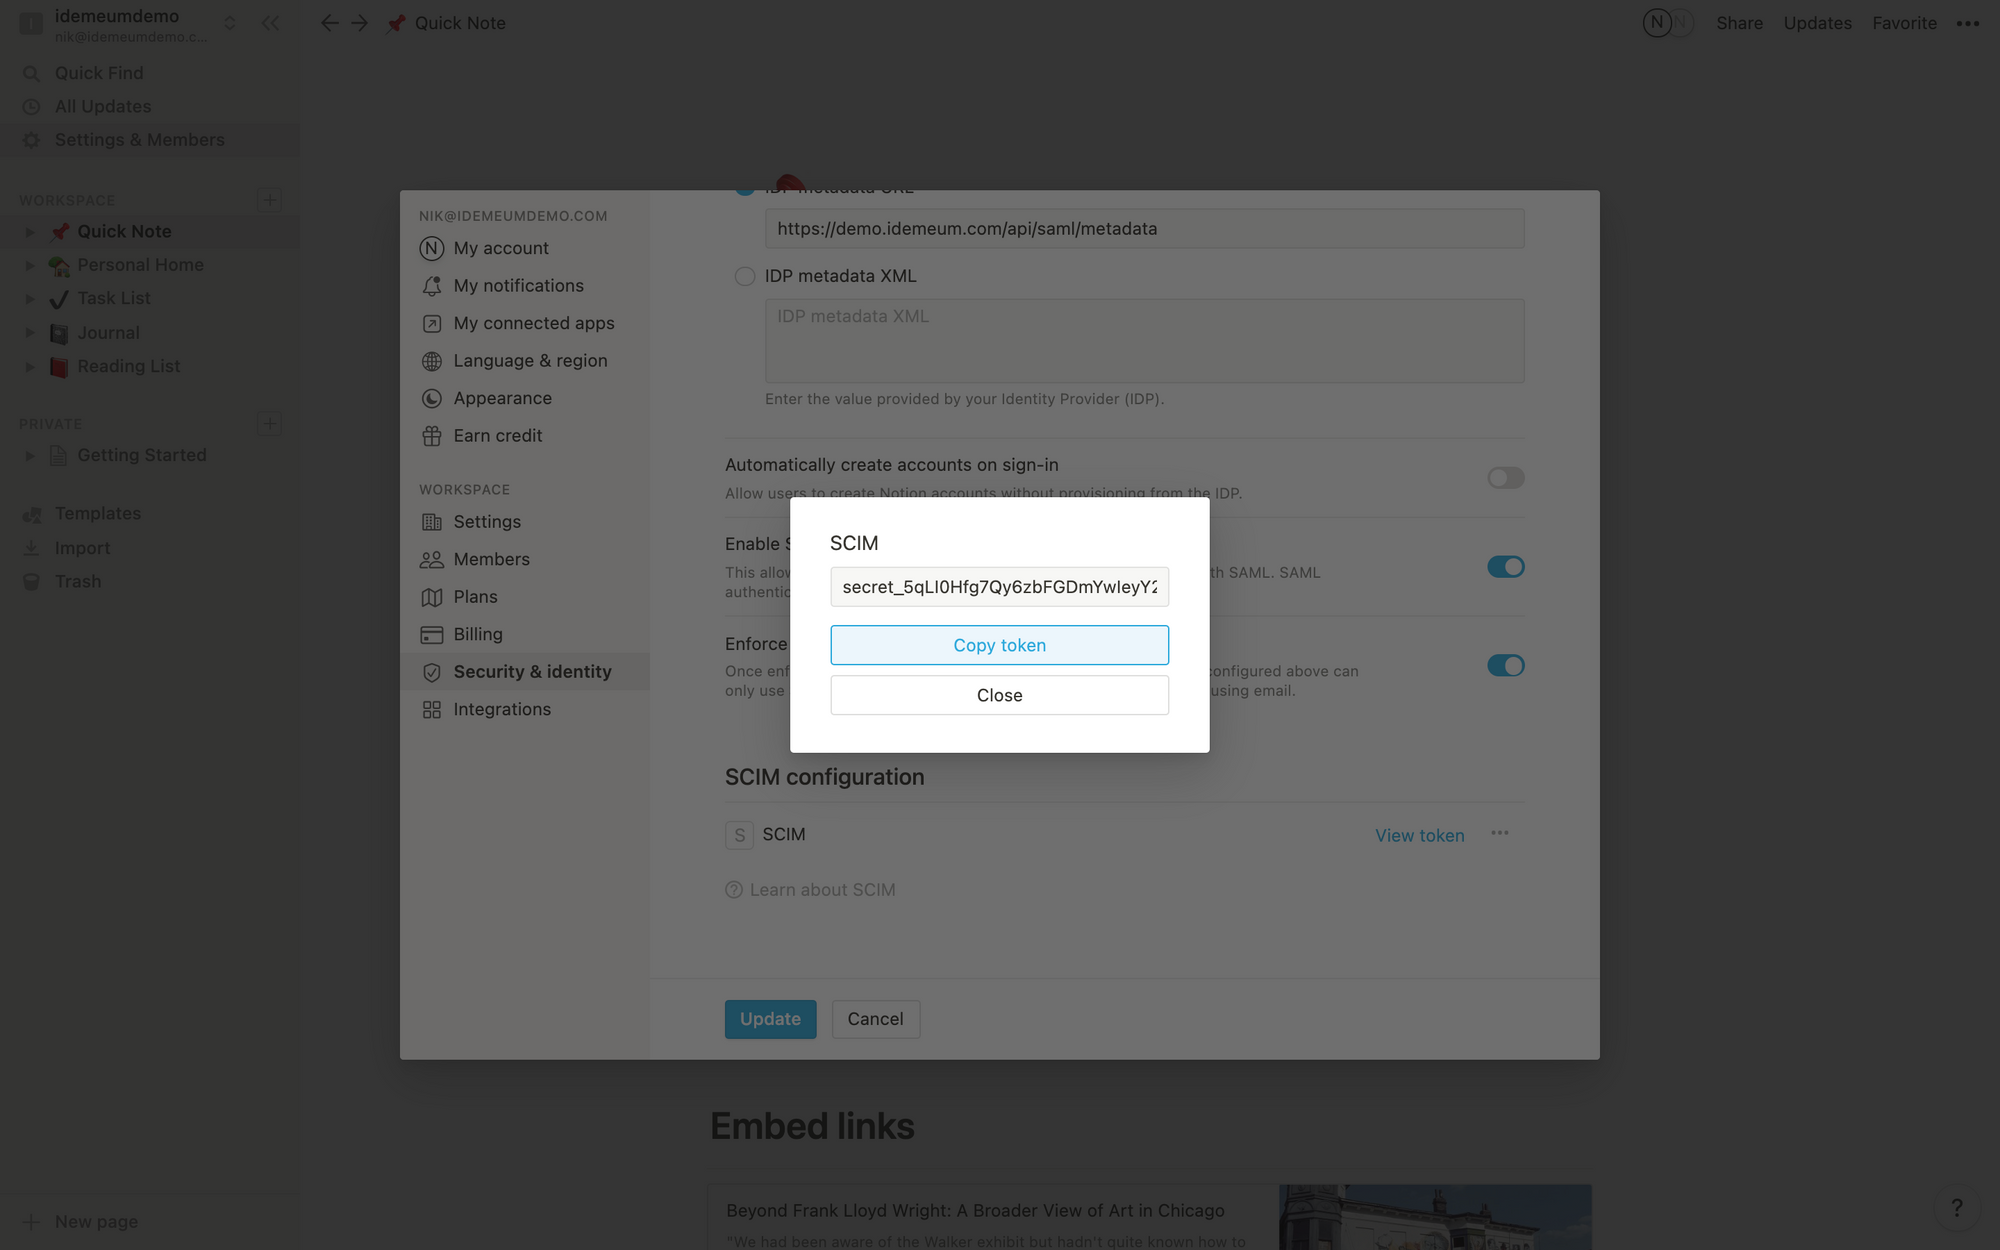Open the Reading List page

[128, 366]
